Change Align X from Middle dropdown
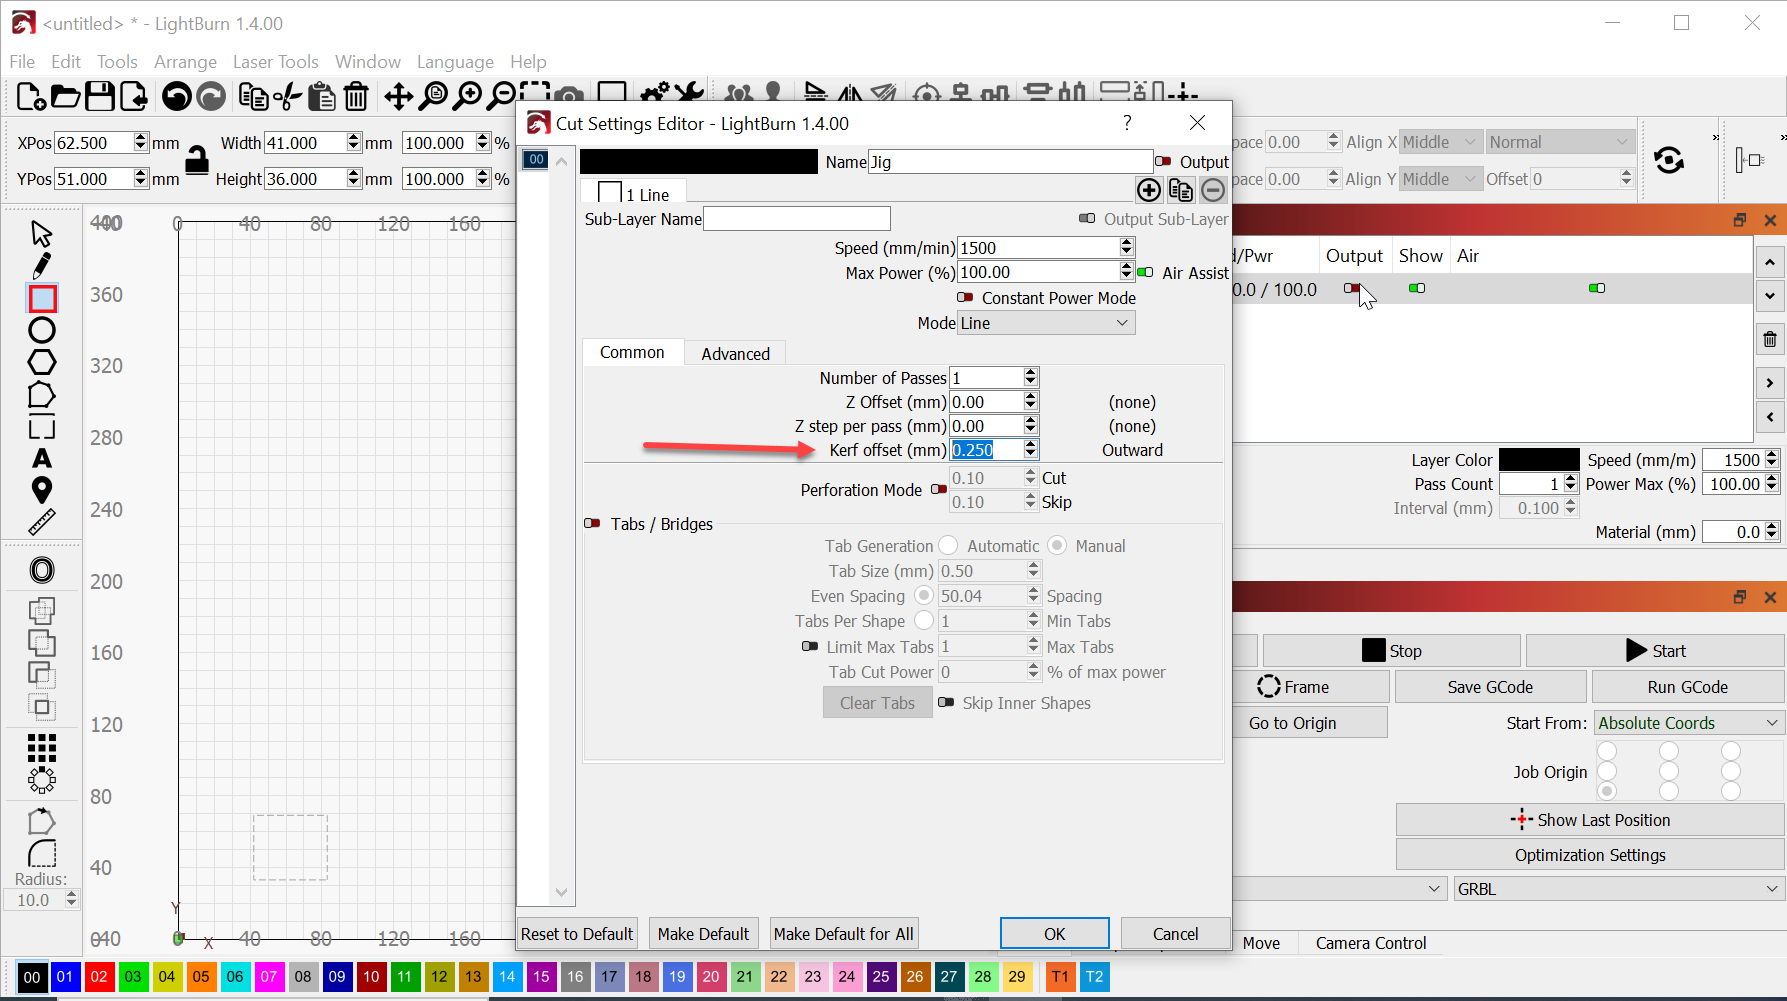 [1440, 141]
